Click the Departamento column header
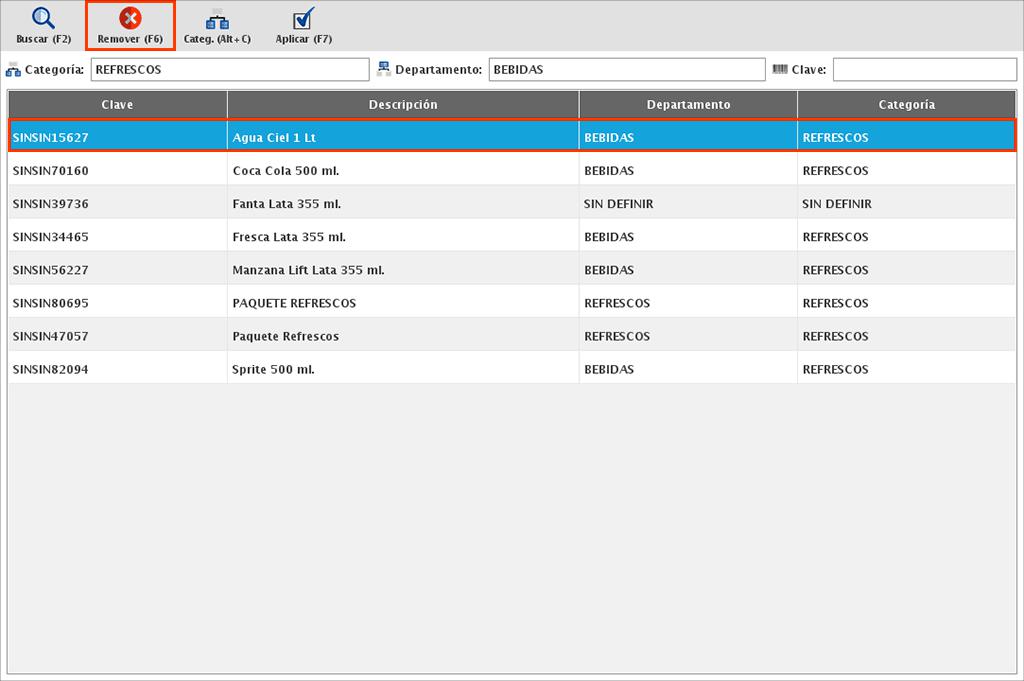Viewport: 1024px width, 681px height. click(x=688, y=105)
